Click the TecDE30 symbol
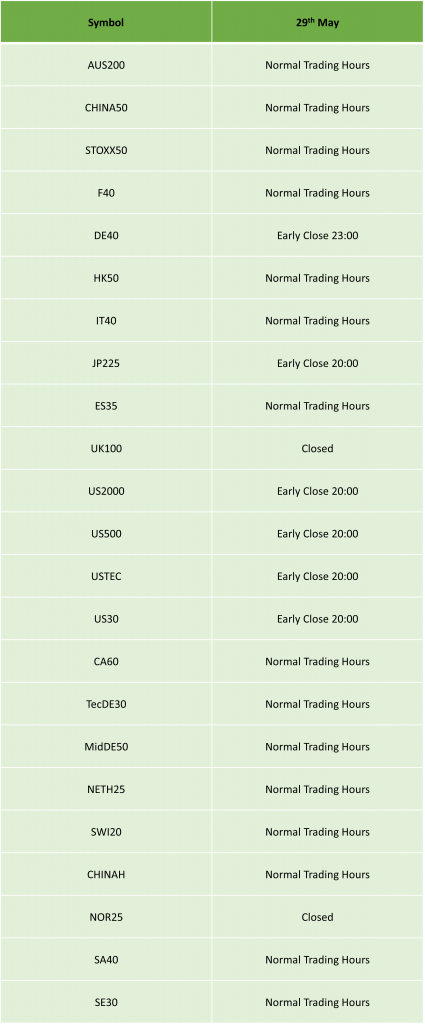The height and width of the screenshot is (1024, 425). 106,704
